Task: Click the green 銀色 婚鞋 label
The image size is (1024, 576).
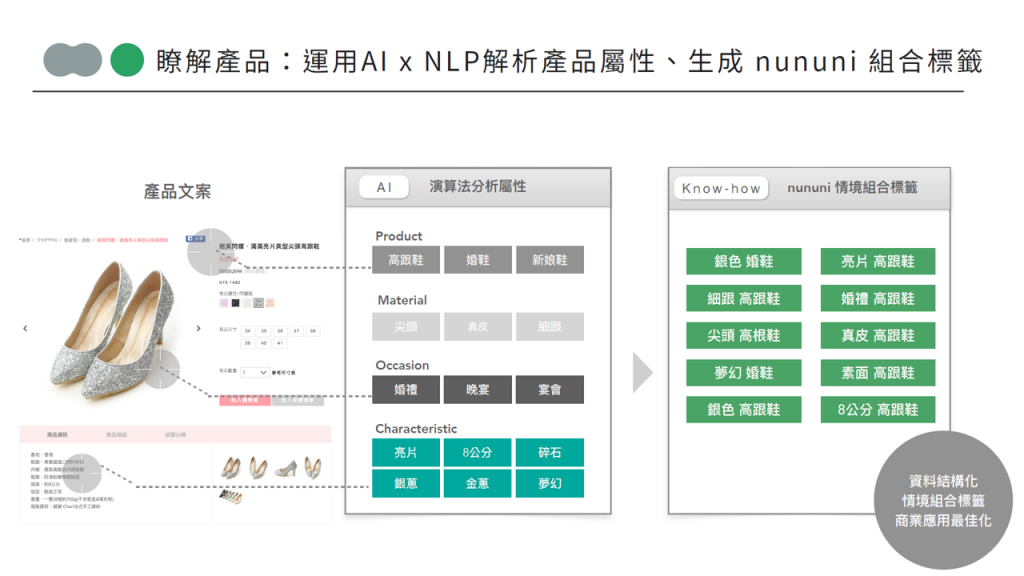Action: (x=744, y=261)
